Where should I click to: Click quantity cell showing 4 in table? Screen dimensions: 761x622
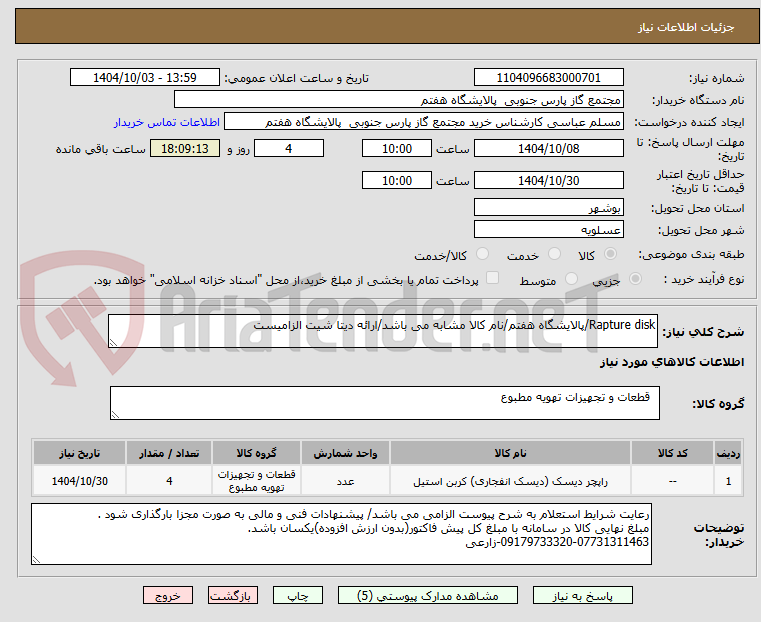coord(169,481)
